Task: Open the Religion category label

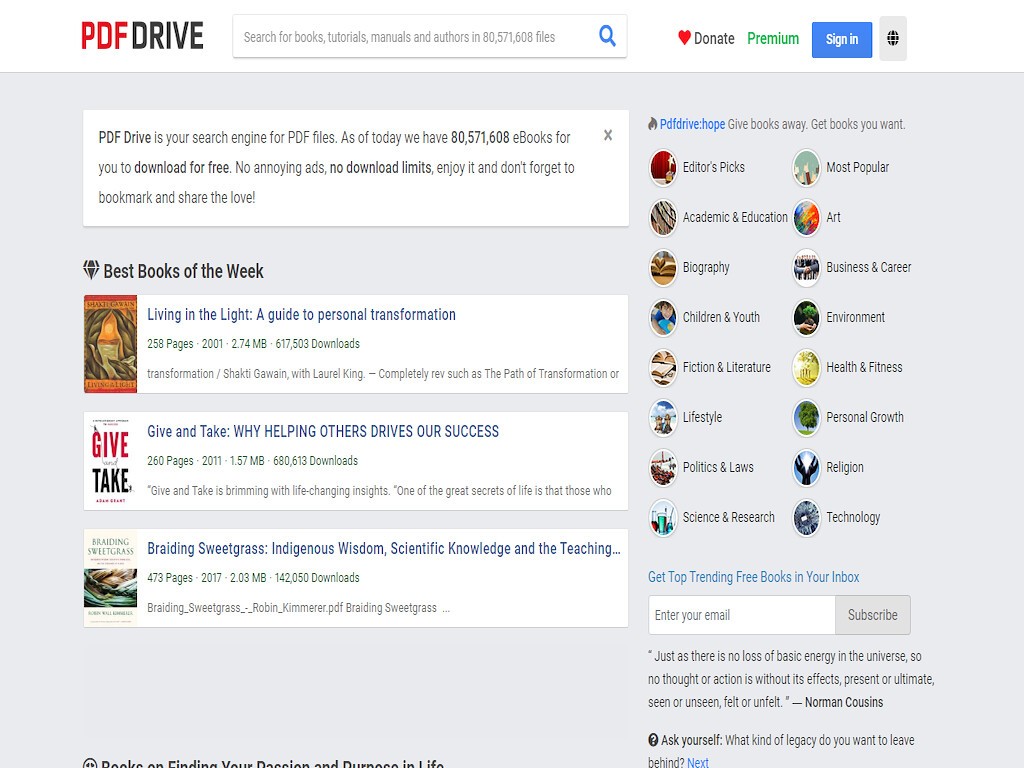Action: (845, 468)
